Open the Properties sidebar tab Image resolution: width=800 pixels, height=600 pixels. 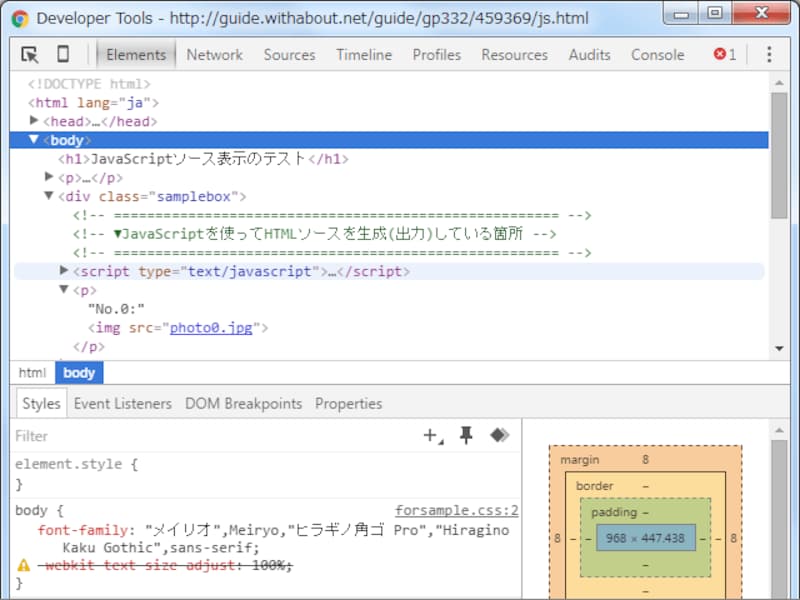click(x=348, y=404)
